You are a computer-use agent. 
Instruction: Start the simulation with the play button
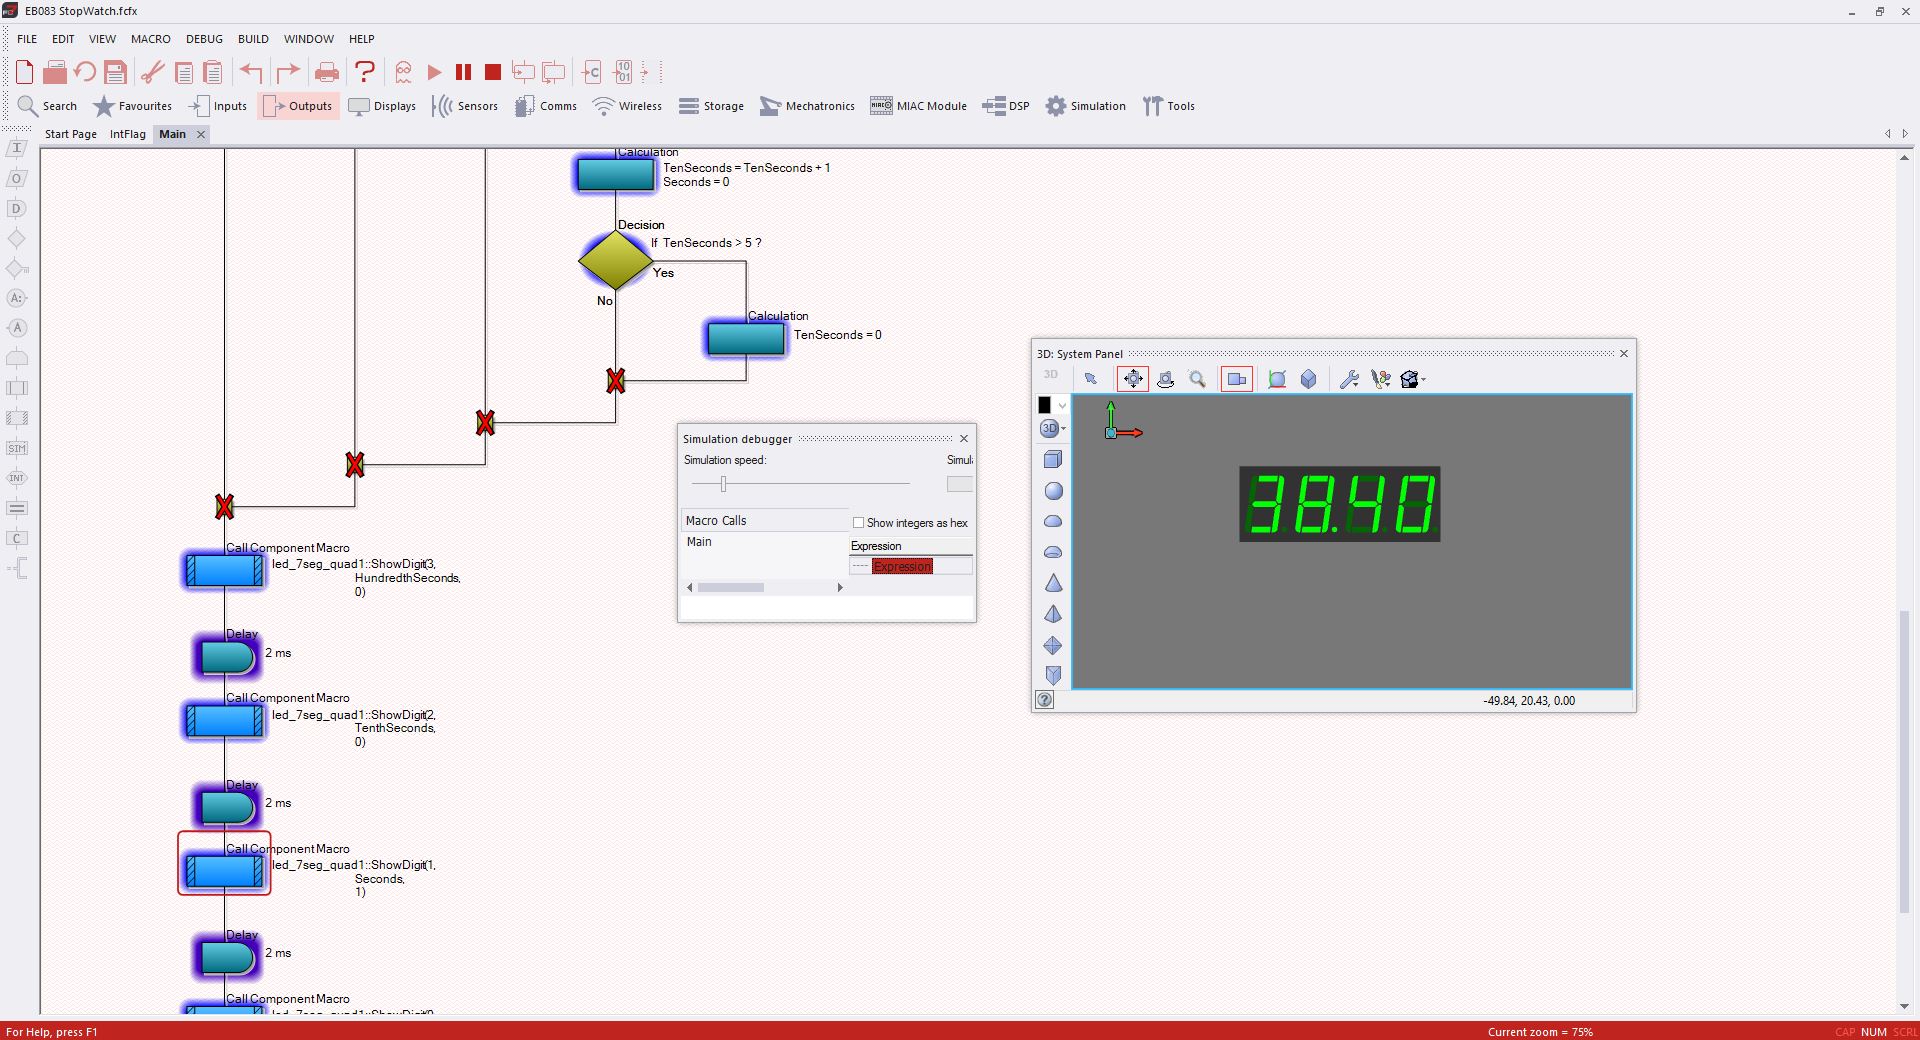[x=434, y=72]
